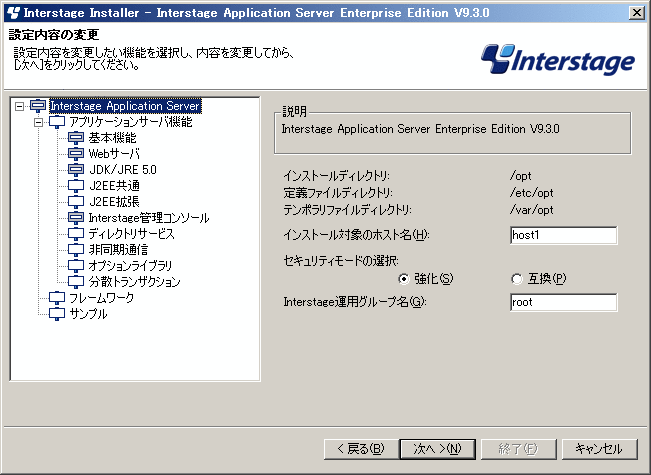Toggle the 分散トランザクション feature icon
Image resolution: width=651 pixels, height=475 pixels.
pyautogui.click(x=76, y=282)
